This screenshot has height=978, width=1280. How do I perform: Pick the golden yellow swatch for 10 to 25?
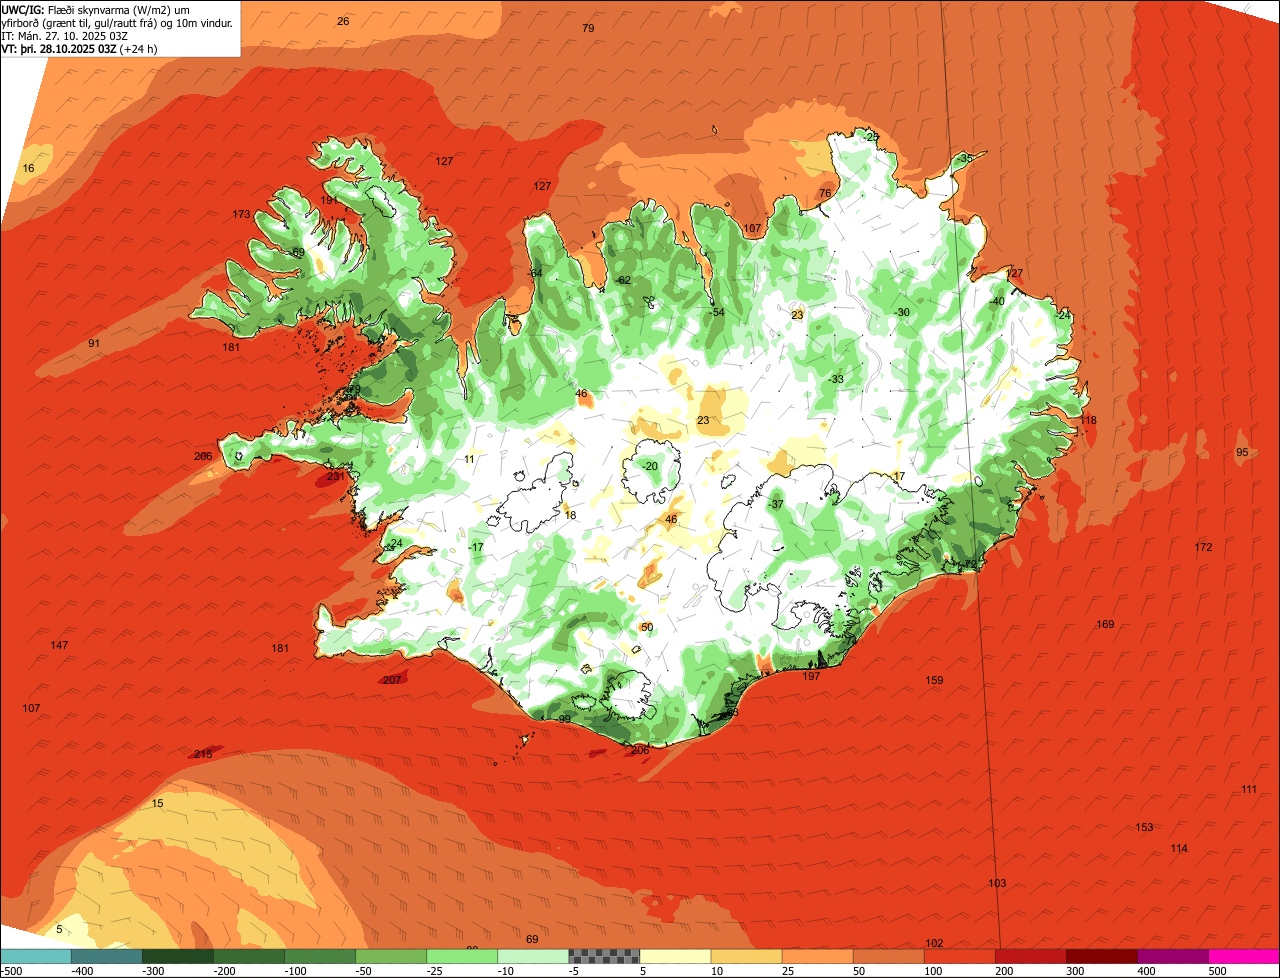tap(747, 956)
